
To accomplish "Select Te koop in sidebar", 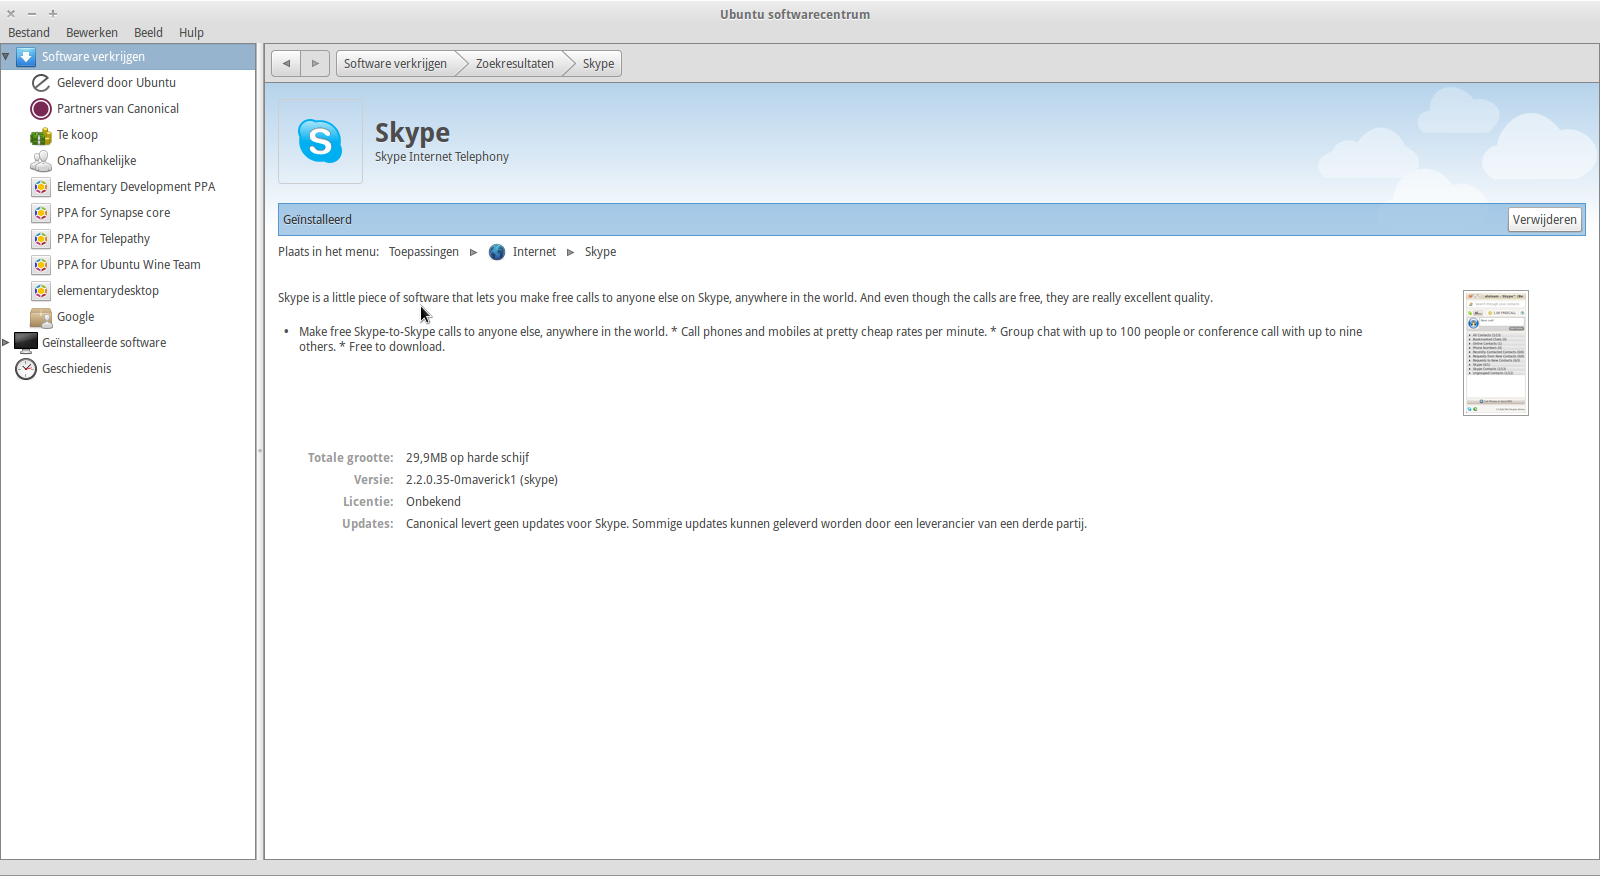I will (77, 135).
